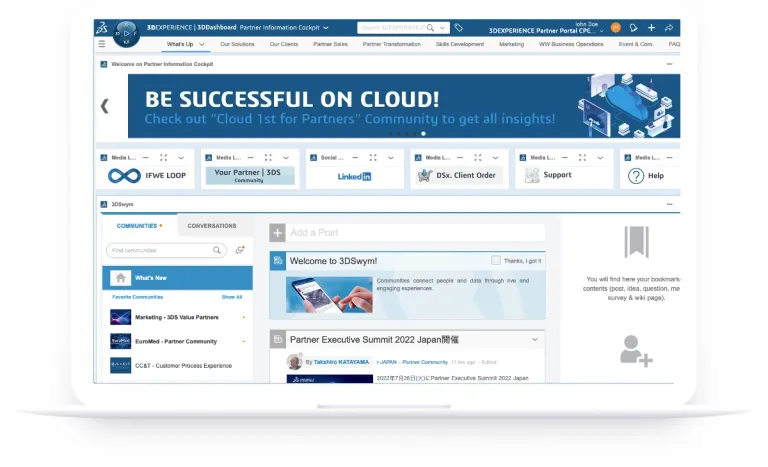
Task: Open DSx. Client Order button
Action: [459, 175]
